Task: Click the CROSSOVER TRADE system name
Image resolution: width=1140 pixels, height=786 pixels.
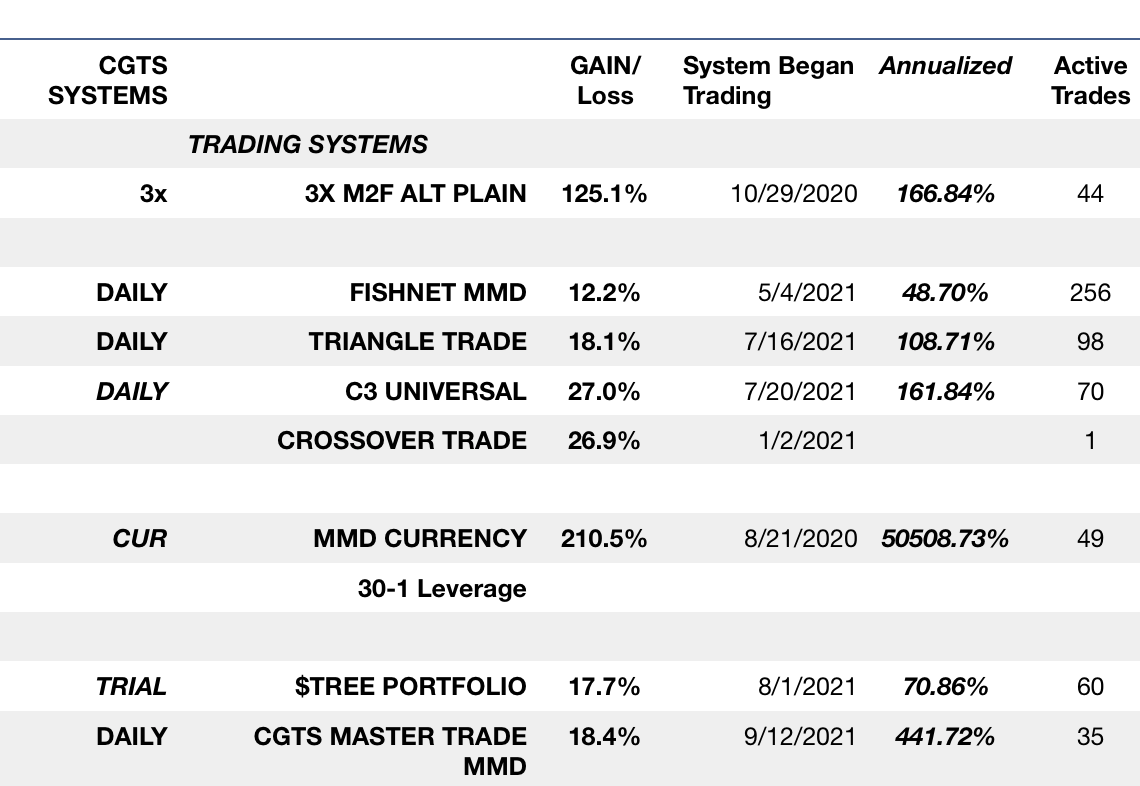Action: pos(402,440)
